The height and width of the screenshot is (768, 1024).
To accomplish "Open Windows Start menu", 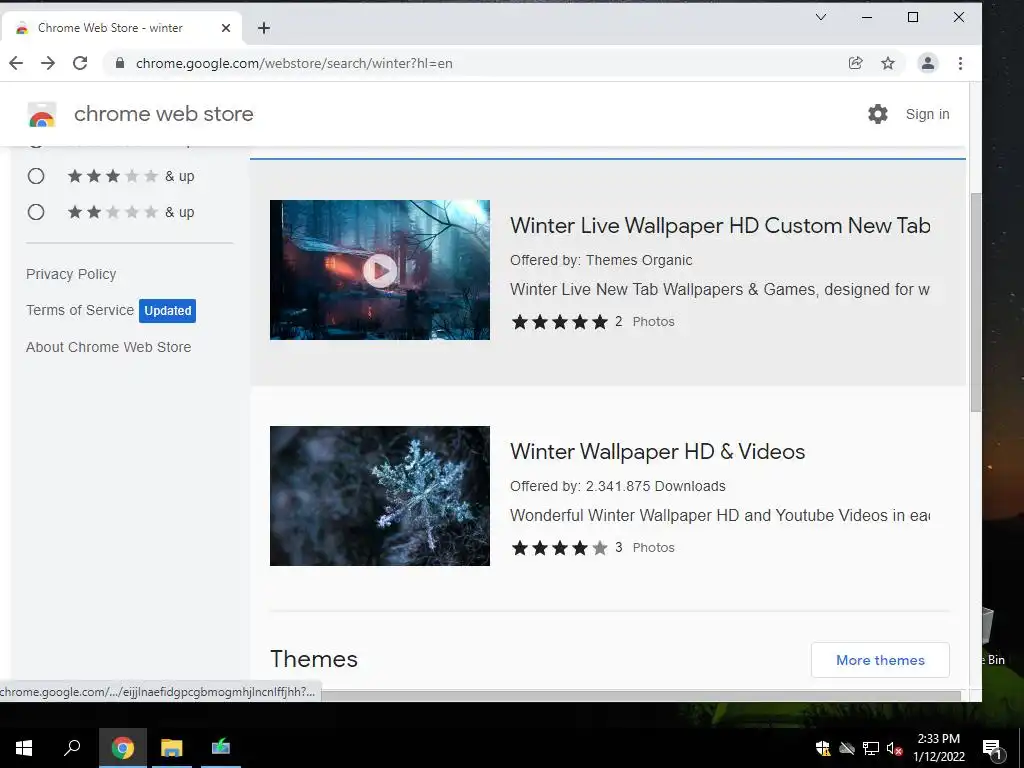I will coord(24,748).
